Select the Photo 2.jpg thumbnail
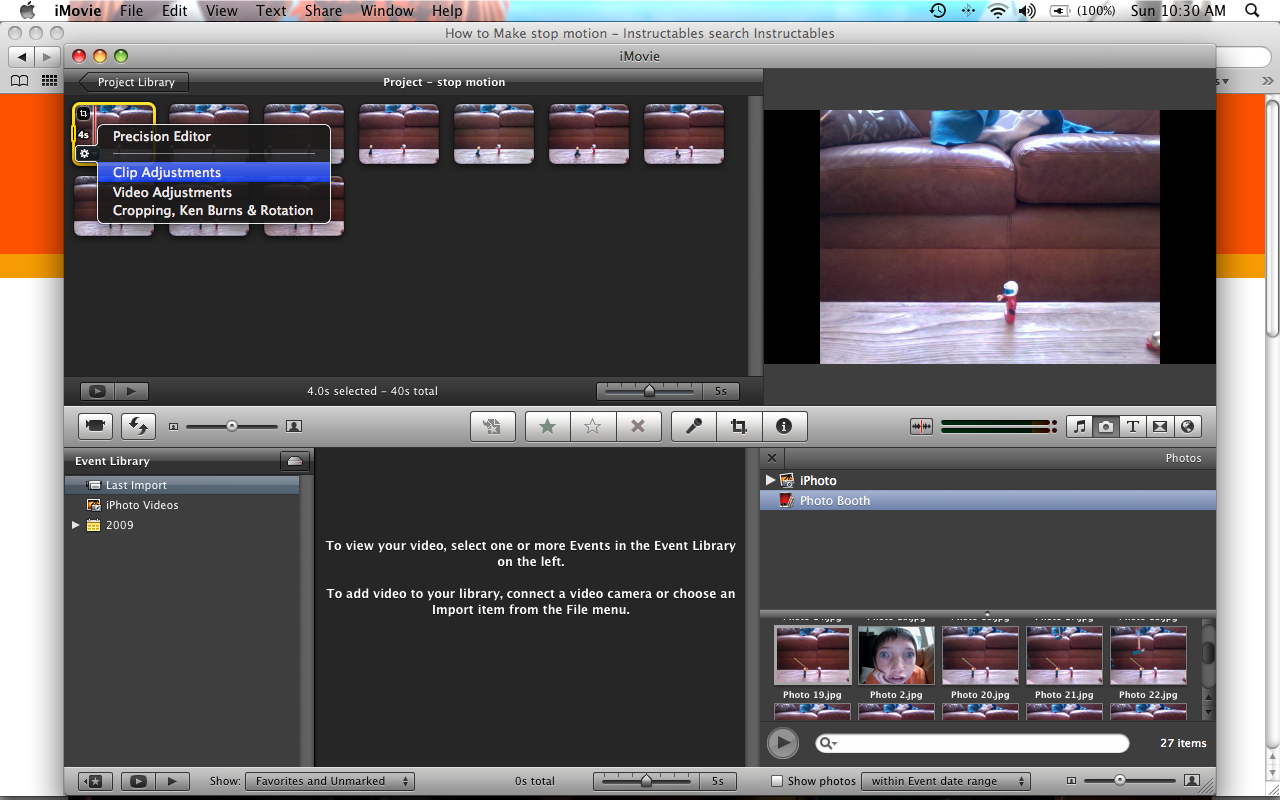 [896, 655]
